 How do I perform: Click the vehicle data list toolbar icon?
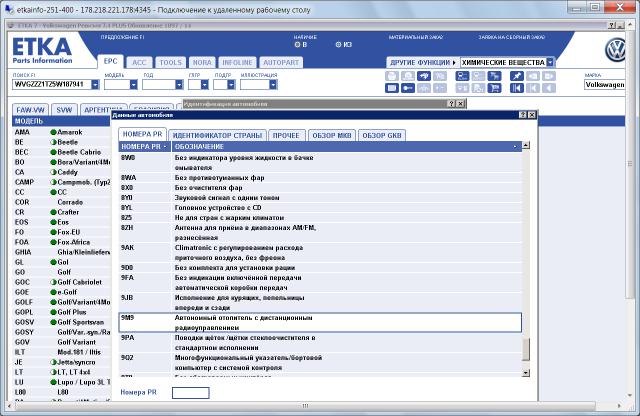[x=462, y=76]
